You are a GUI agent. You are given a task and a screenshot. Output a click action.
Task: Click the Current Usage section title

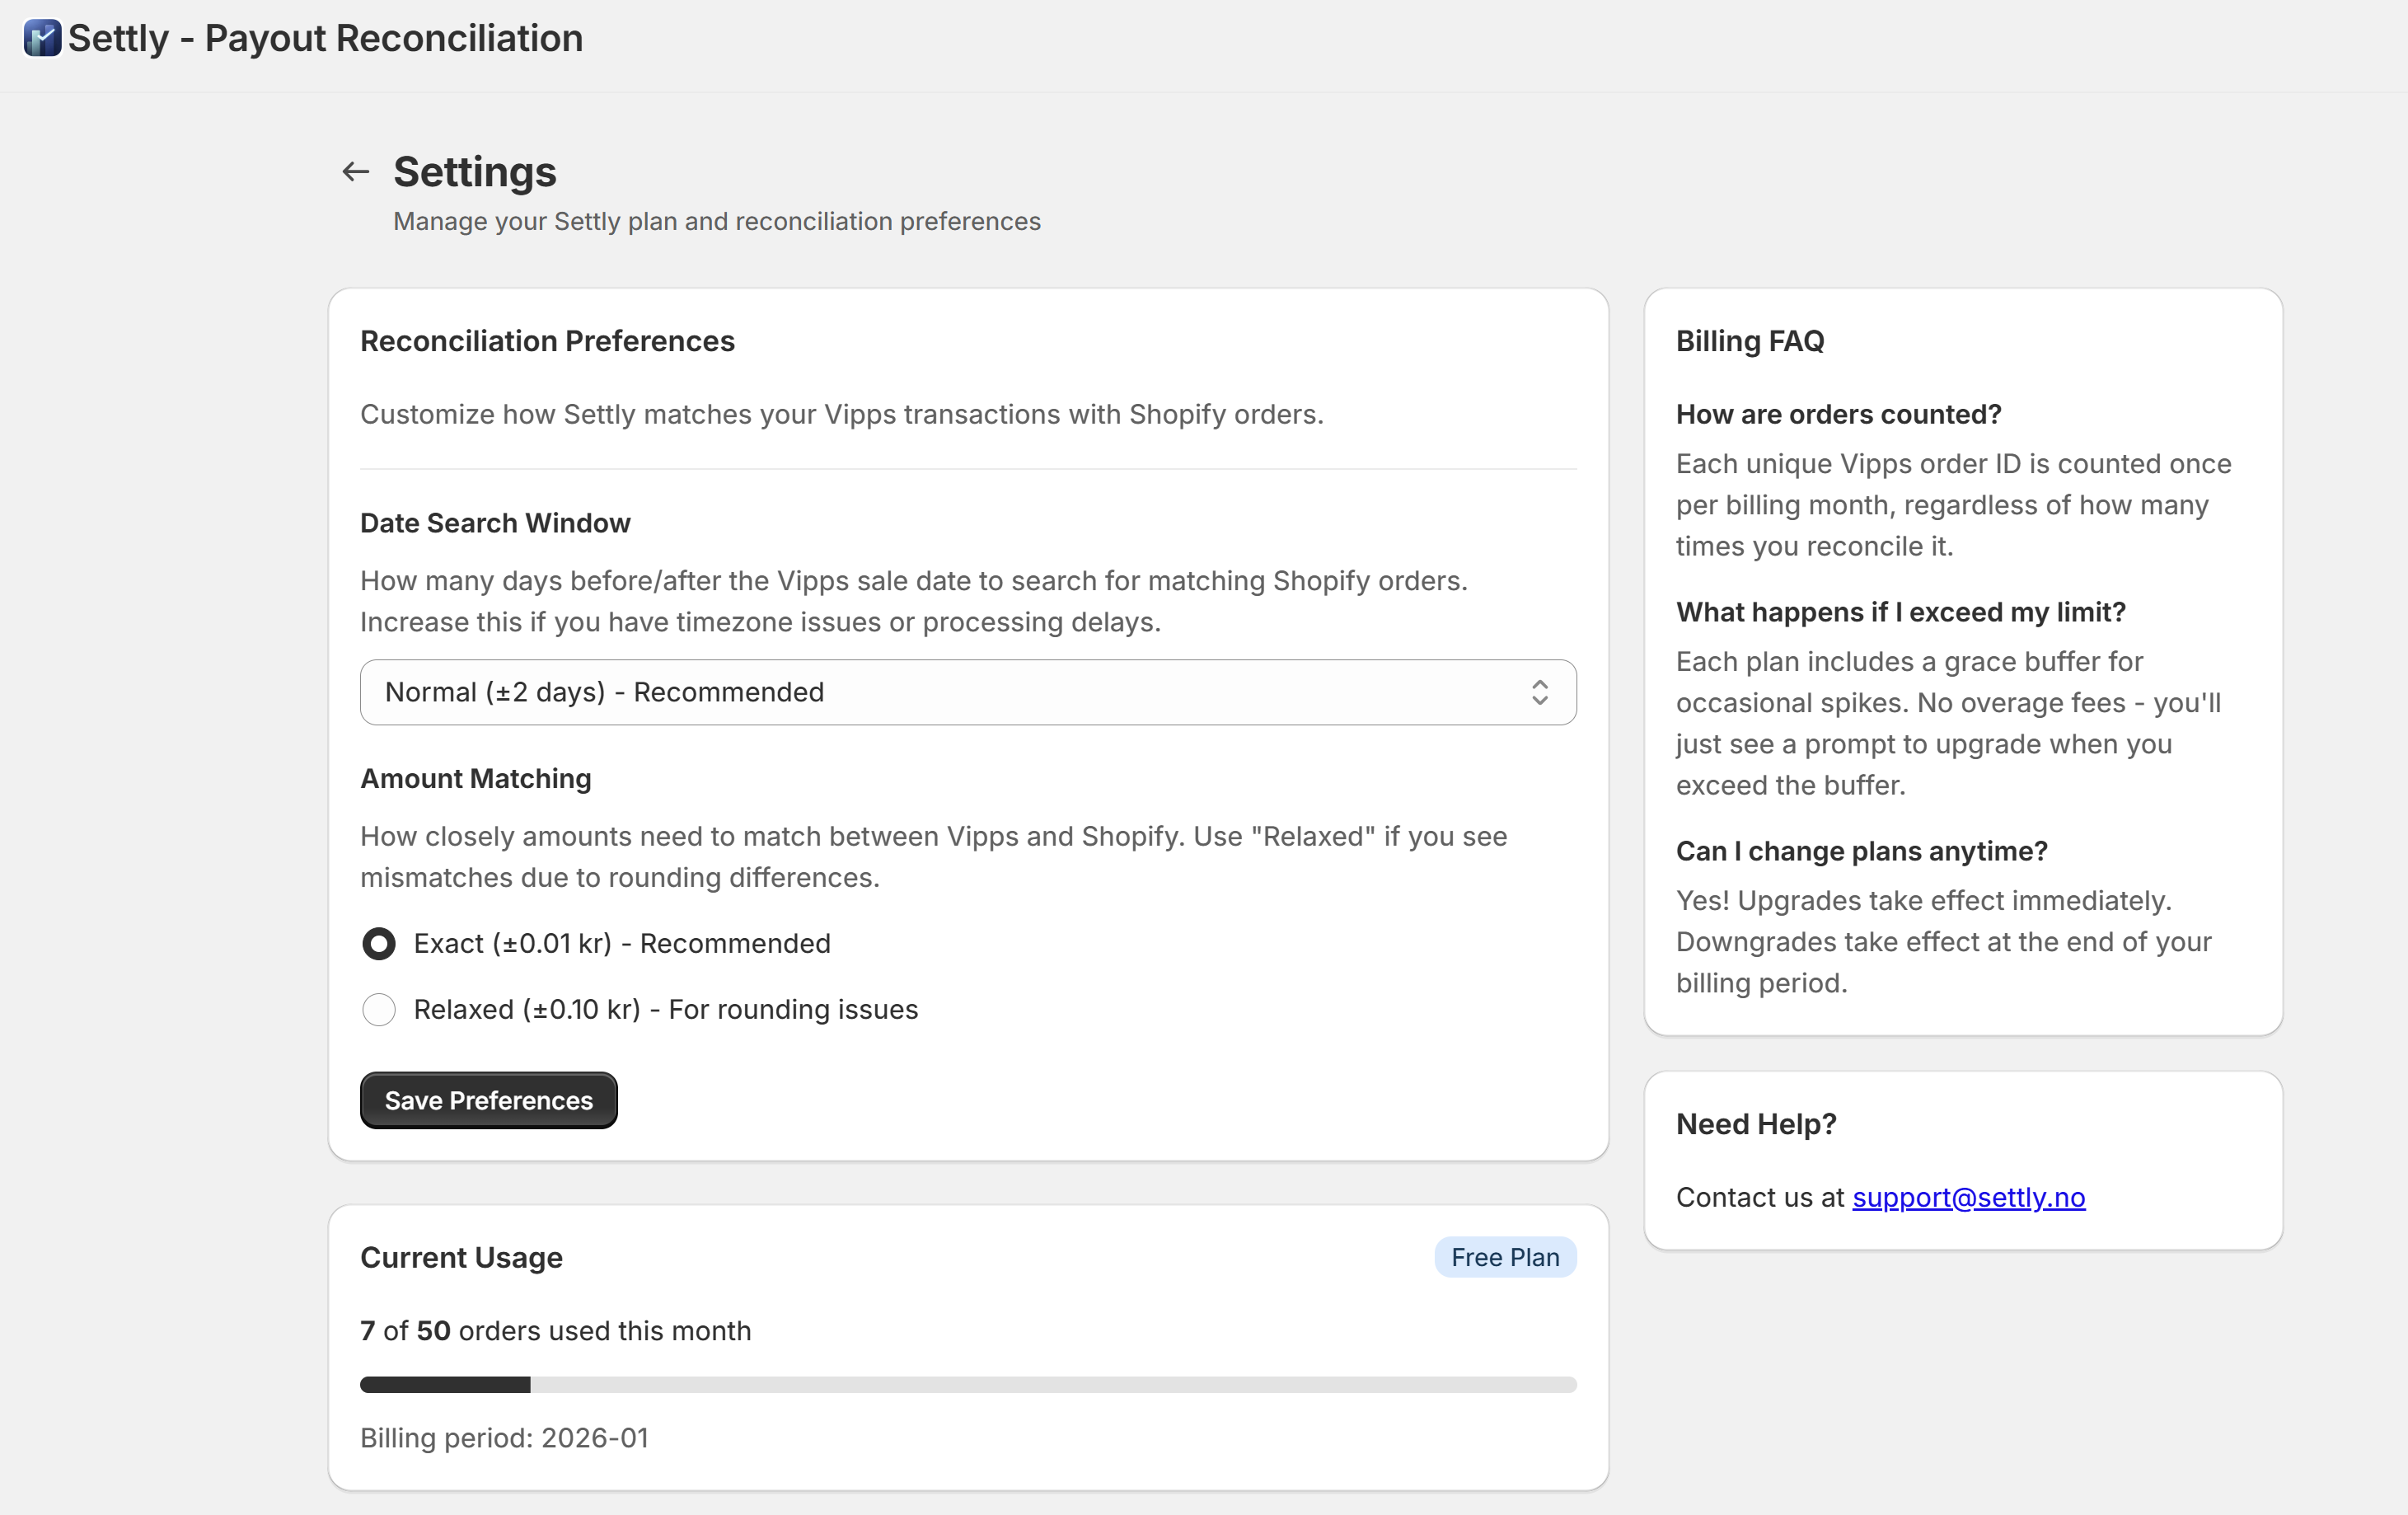(461, 1257)
